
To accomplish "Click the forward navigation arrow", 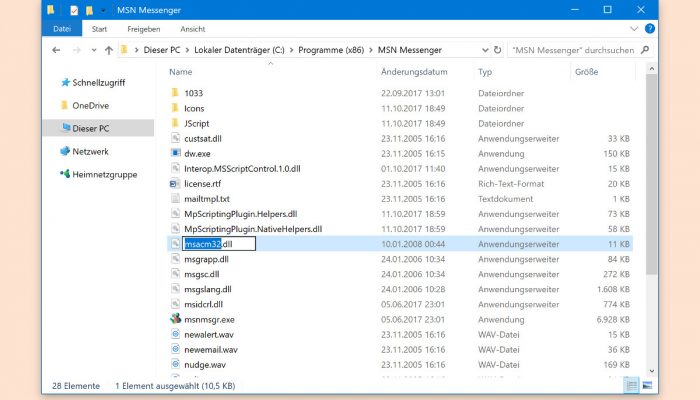I will click(x=77, y=50).
